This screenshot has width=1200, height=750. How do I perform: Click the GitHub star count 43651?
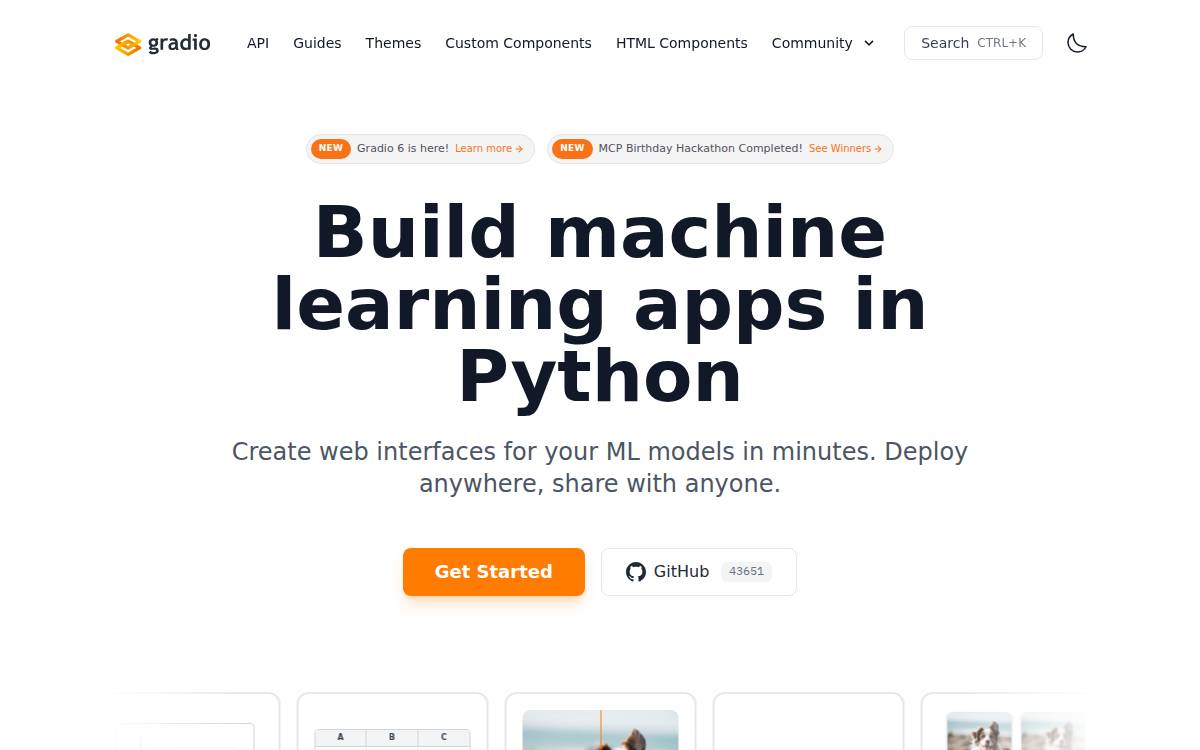(x=746, y=572)
